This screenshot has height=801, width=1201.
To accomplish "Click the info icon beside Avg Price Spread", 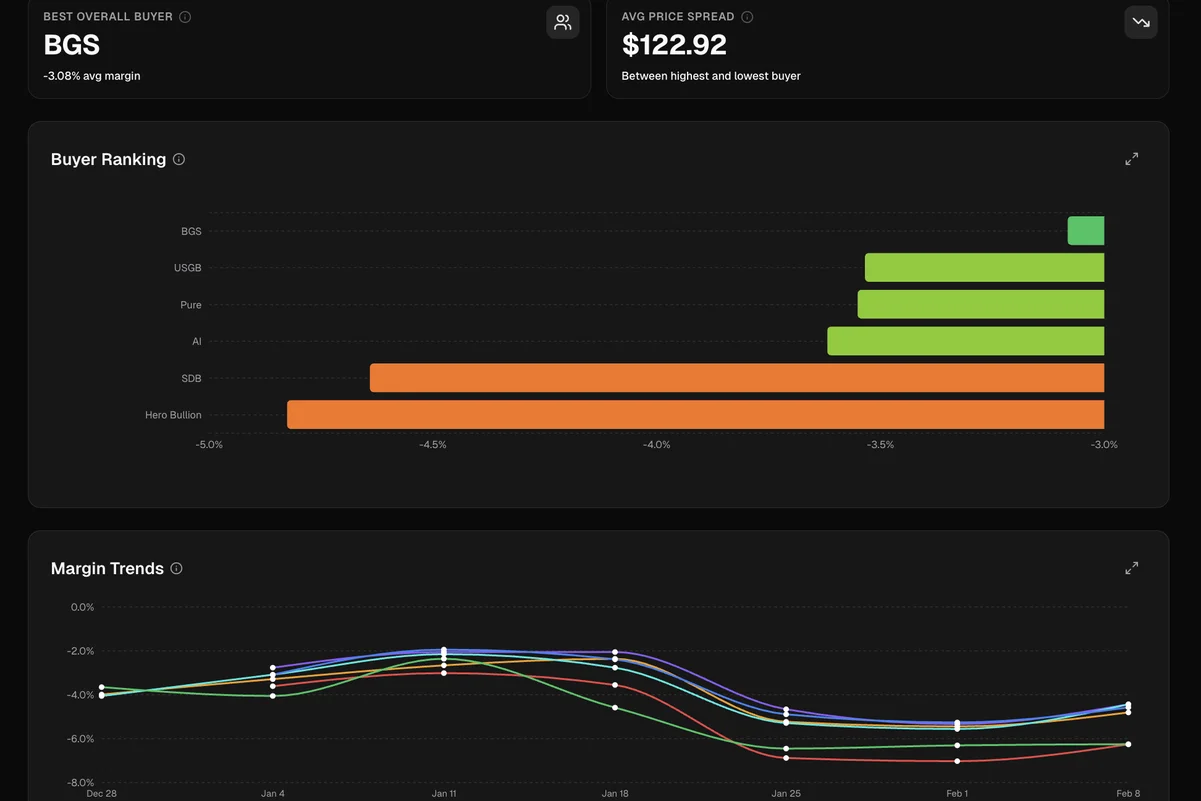I will [x=747, y=17].
